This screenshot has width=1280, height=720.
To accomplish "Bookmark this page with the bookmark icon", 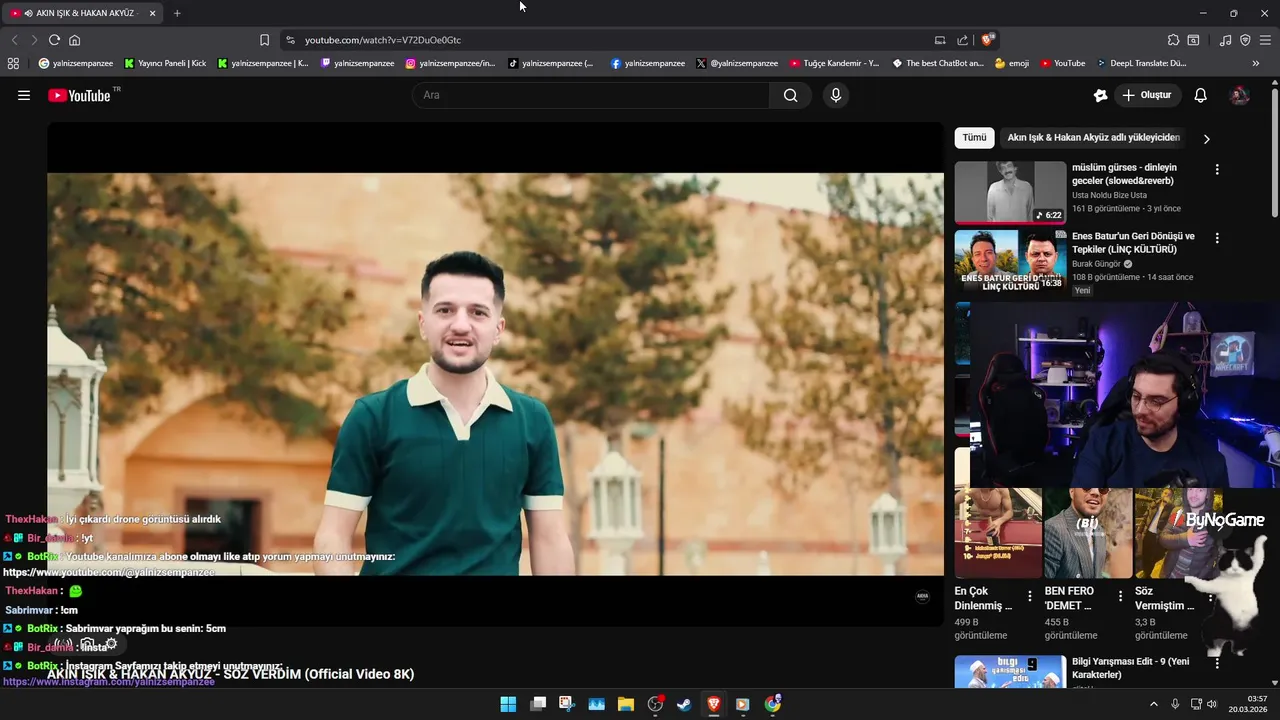I will 264,40.
